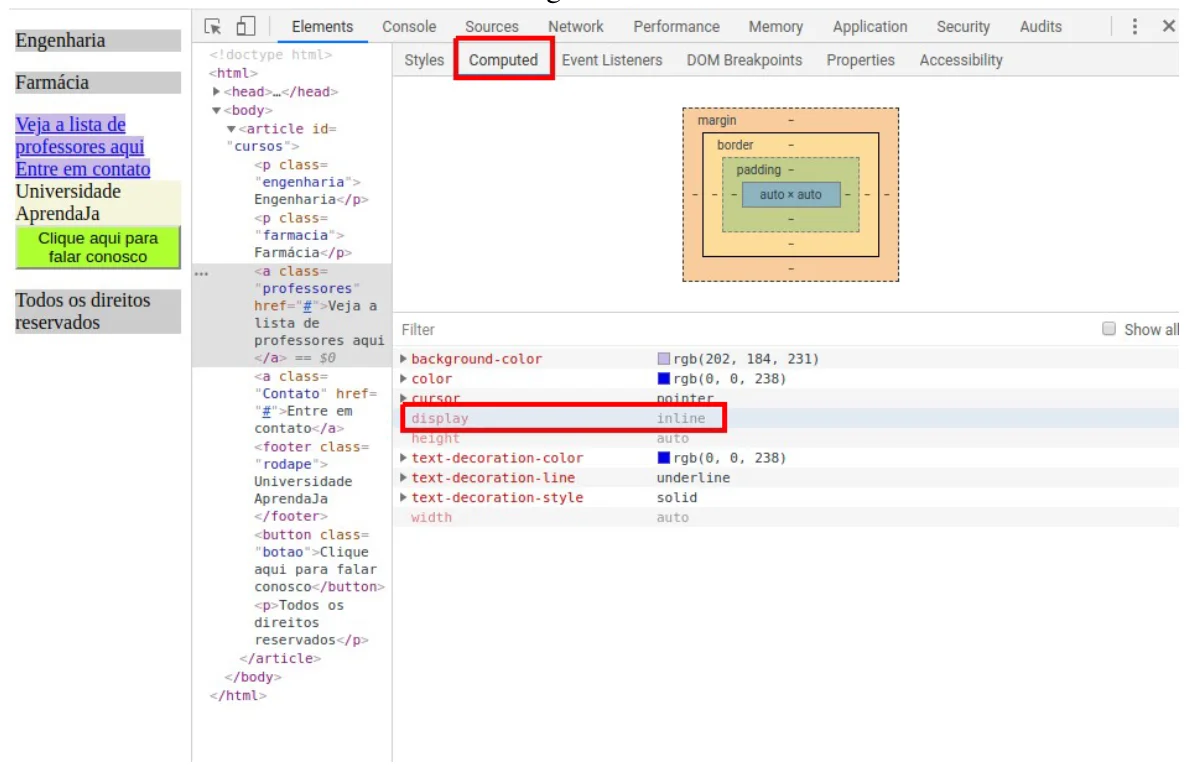Click the Todos os direitos reservados paragraph
This screenshot has width=1187, height=772.
coord(98,311)
